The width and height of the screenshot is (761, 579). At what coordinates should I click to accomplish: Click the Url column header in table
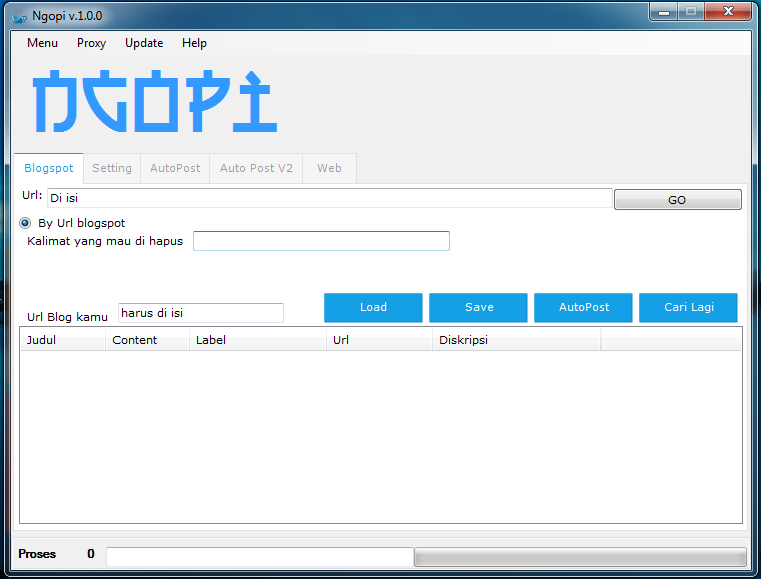coord(379,340)
